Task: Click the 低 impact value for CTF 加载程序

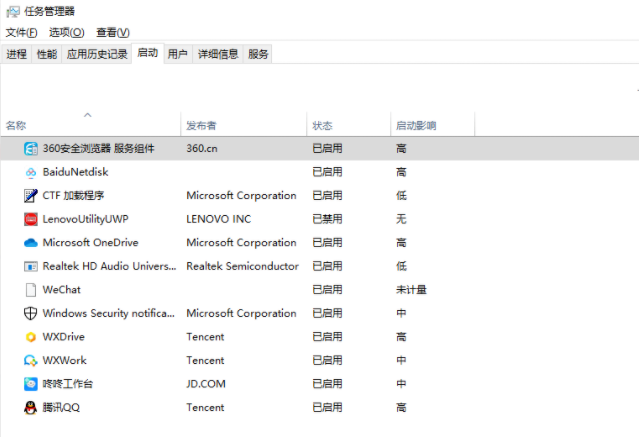Action: (x=401, y=195)
